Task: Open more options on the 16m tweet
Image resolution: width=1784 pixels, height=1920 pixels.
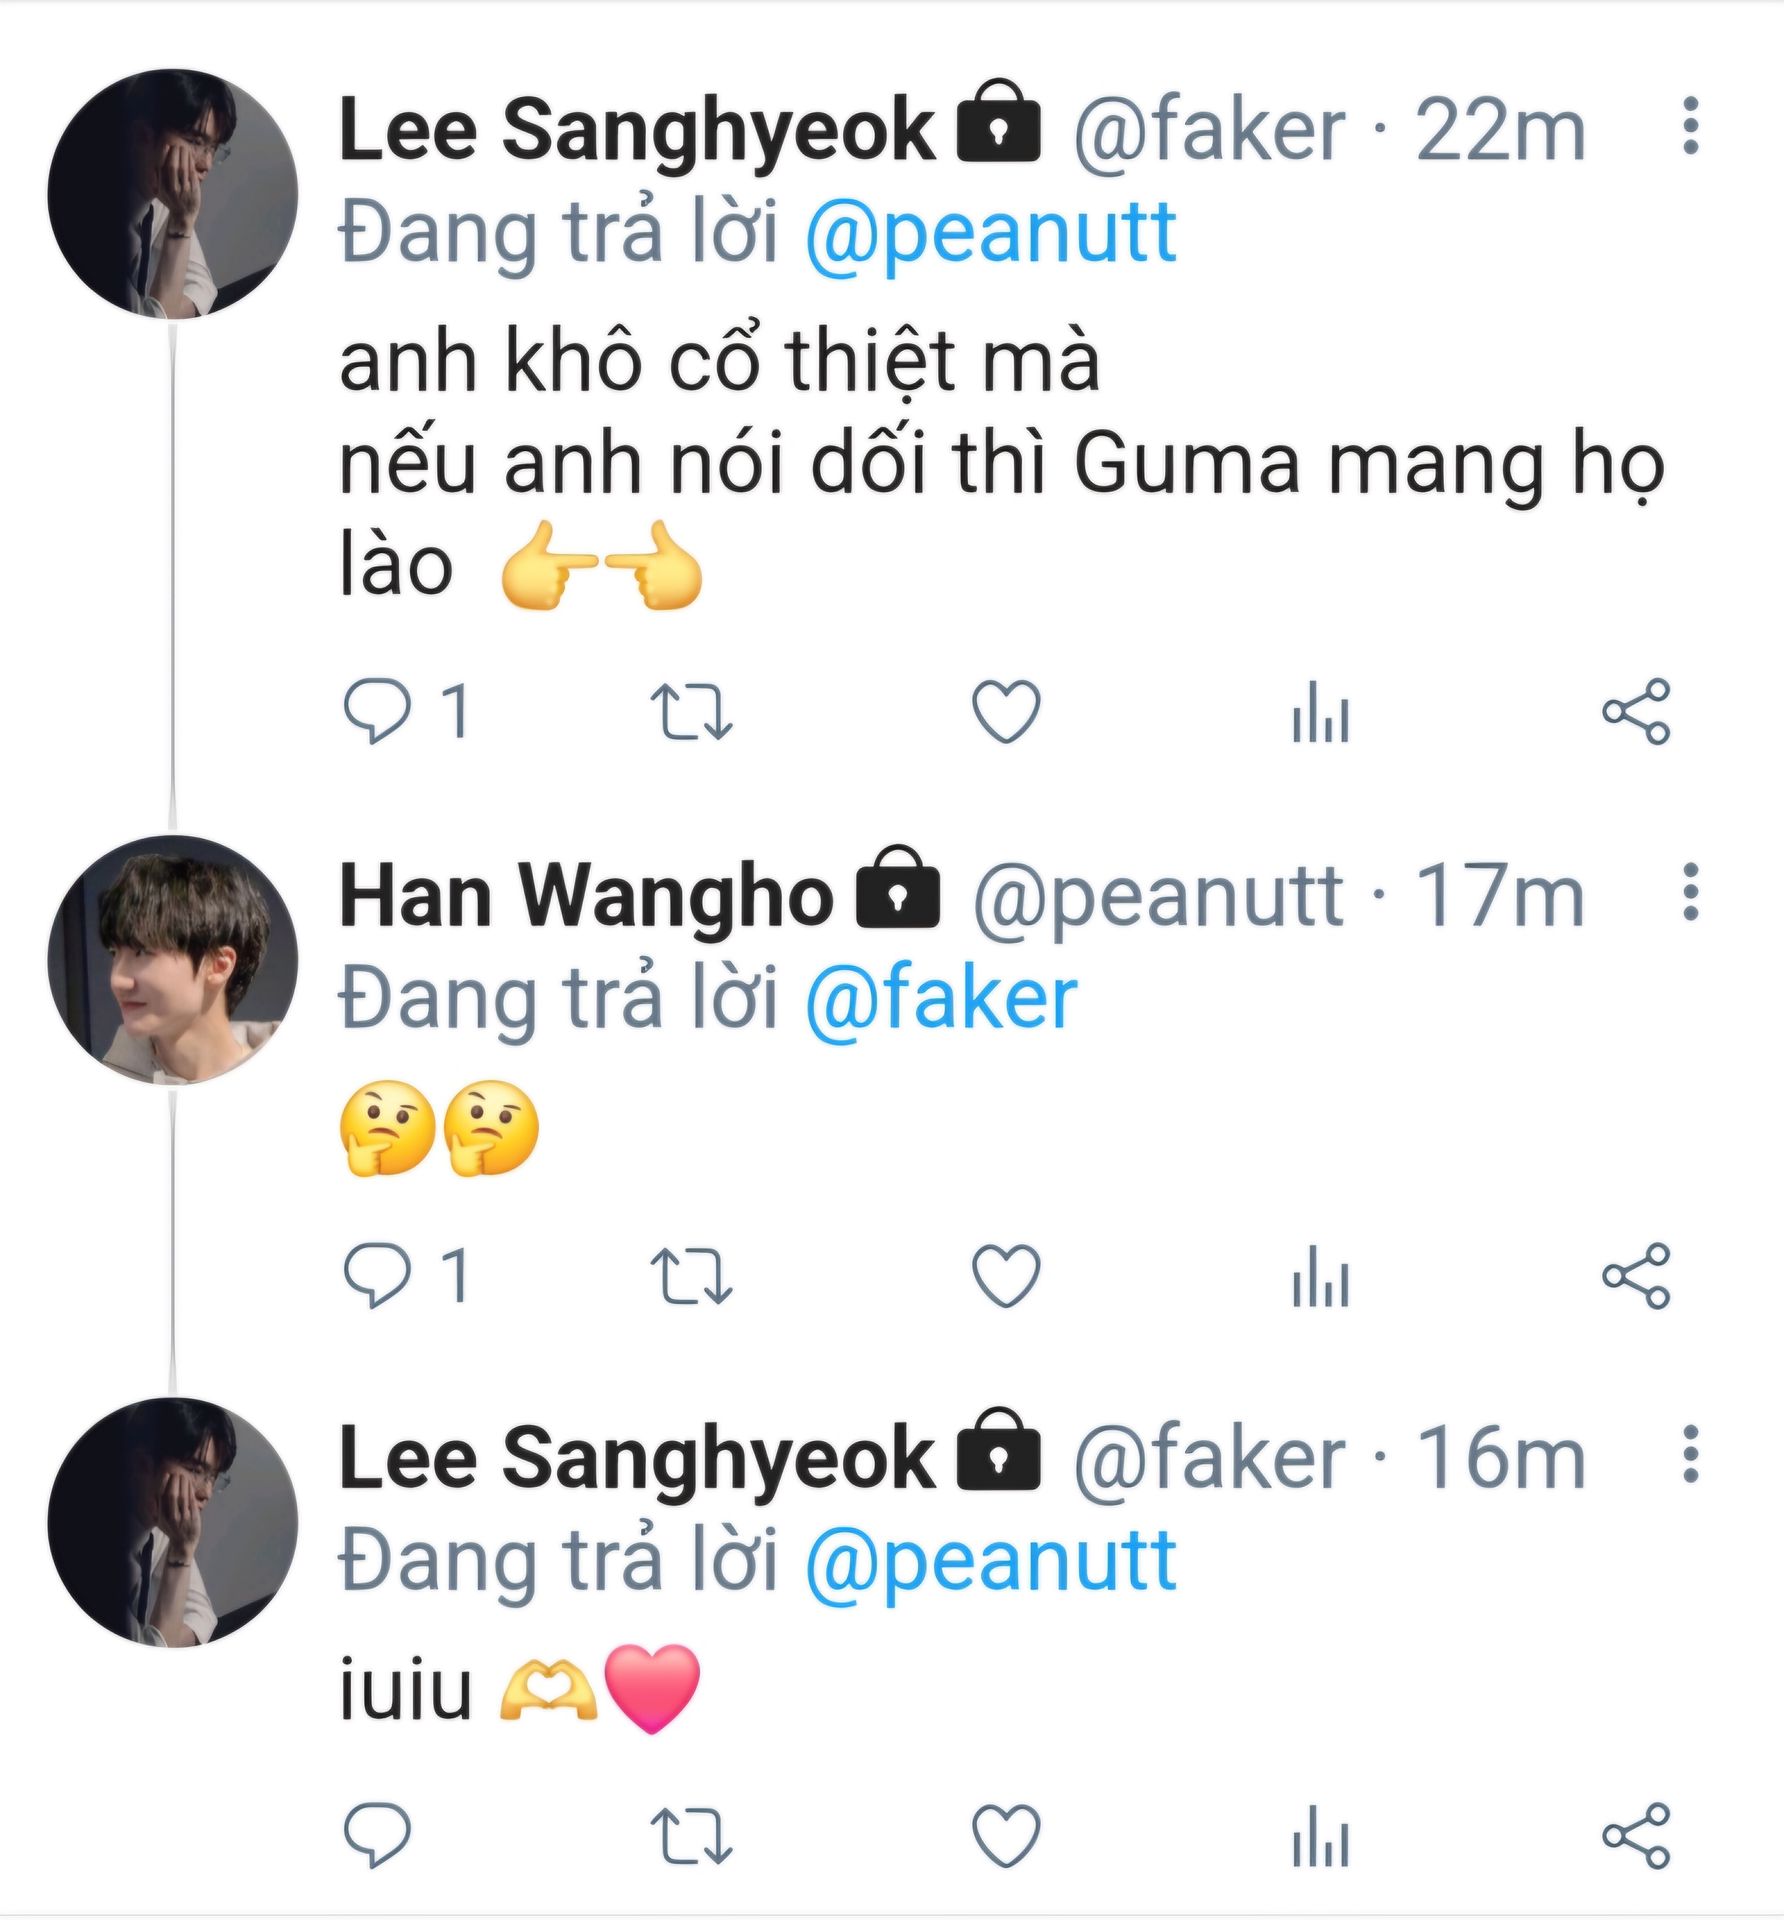Action: tap(1690, 1455)
